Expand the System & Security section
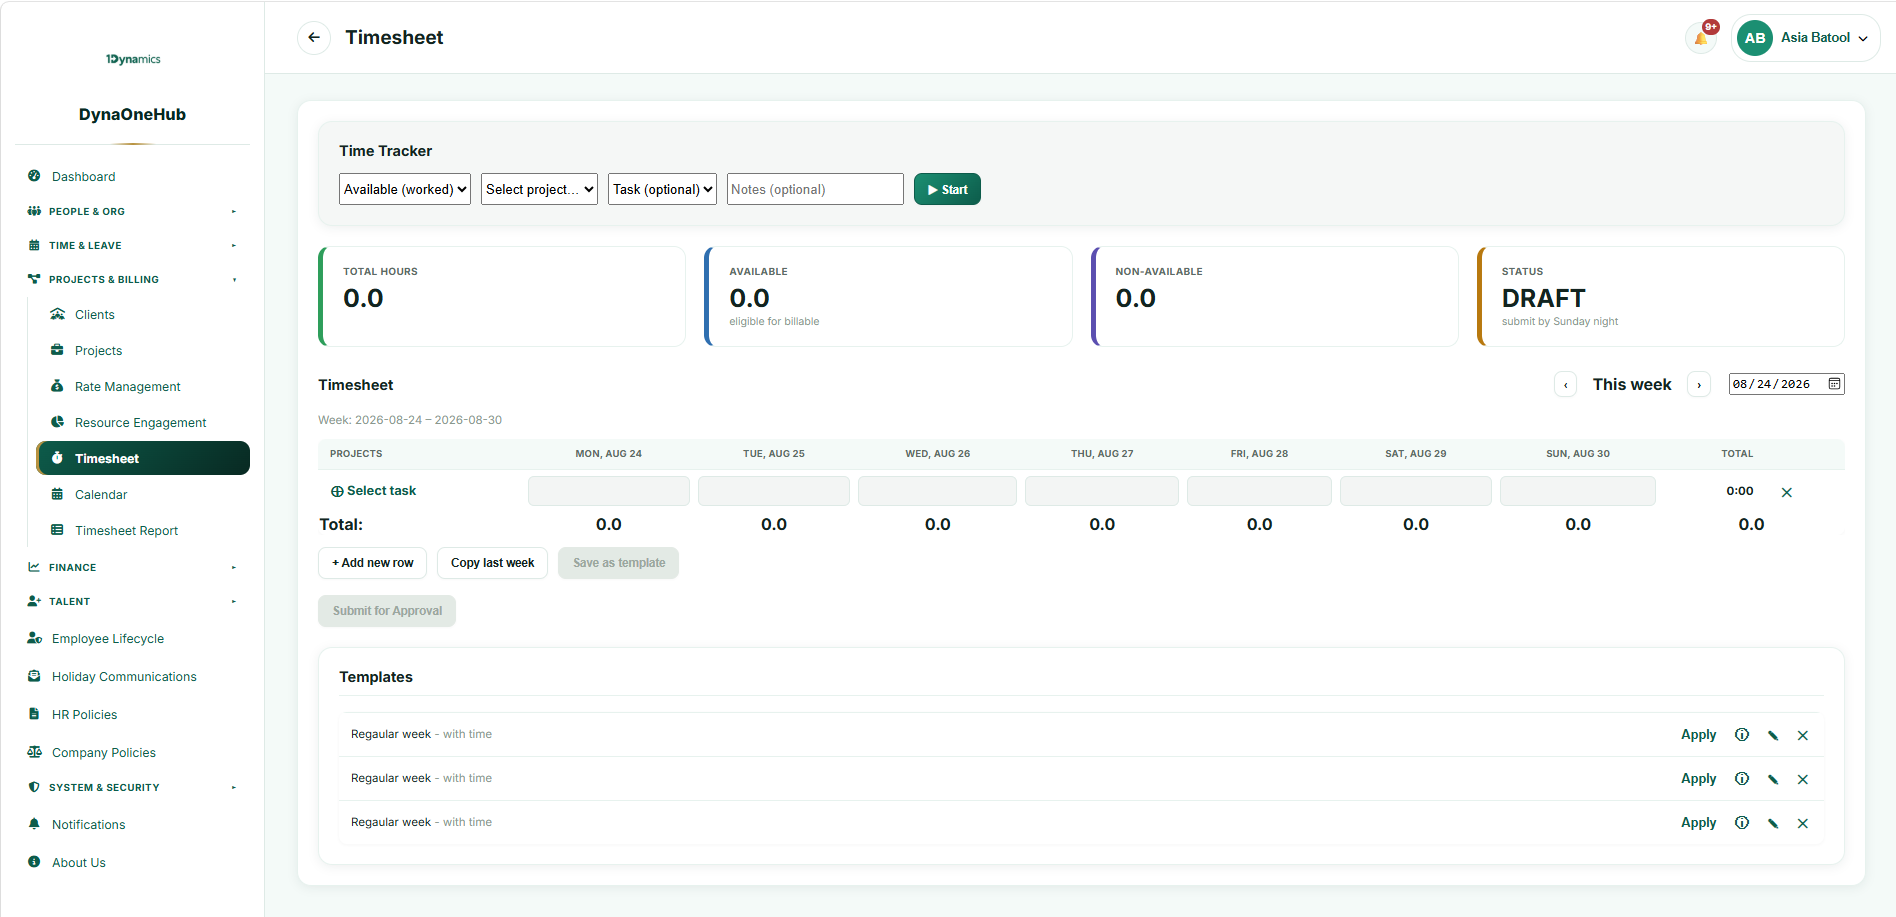 tap(133, 787)
